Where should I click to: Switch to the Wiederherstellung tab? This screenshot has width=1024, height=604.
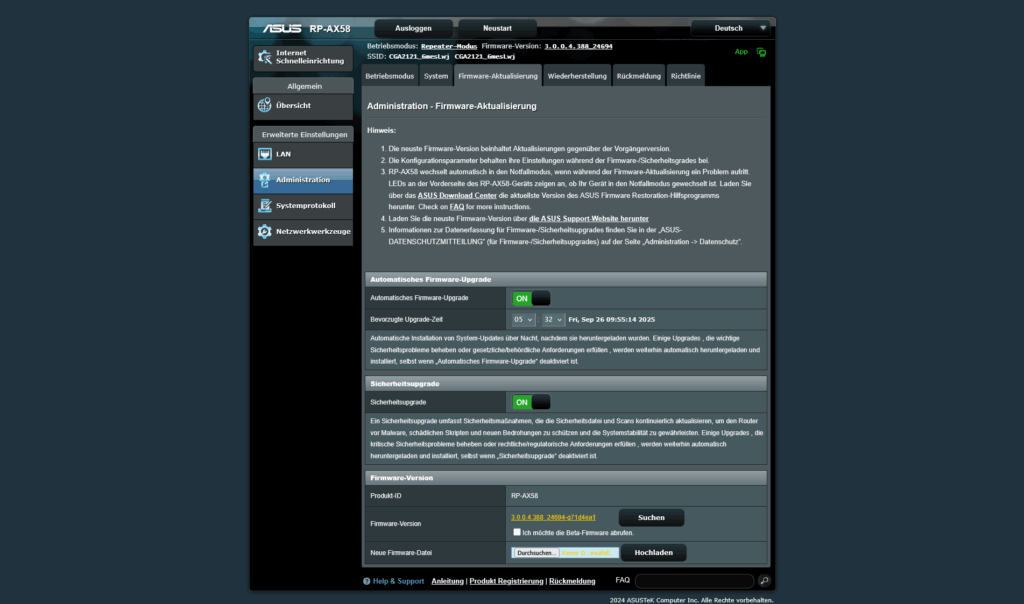[x=577, y=76]
